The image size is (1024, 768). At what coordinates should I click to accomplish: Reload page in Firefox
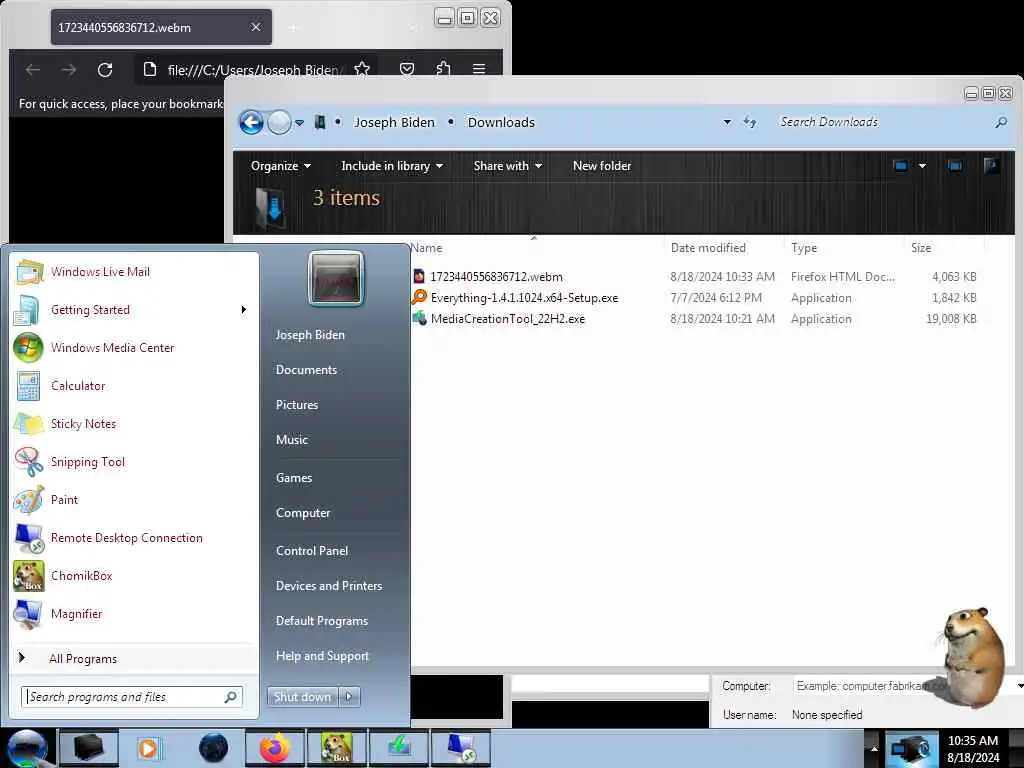[104, 69]
